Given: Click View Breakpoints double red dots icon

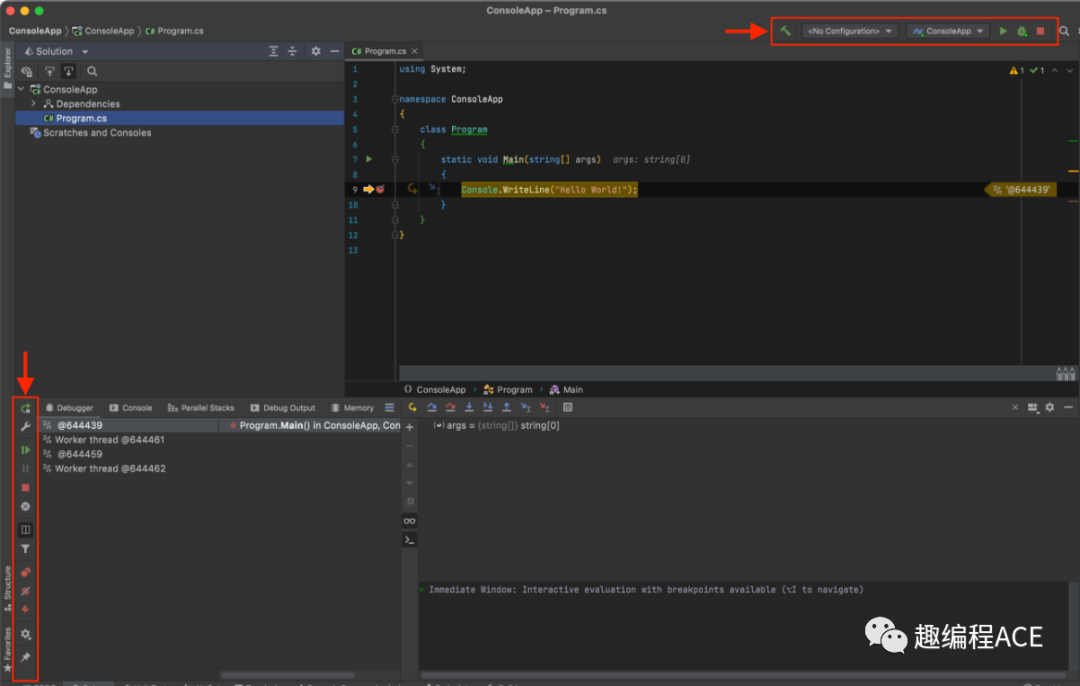Looking at the screenshot, I should (x=26, y=573).
